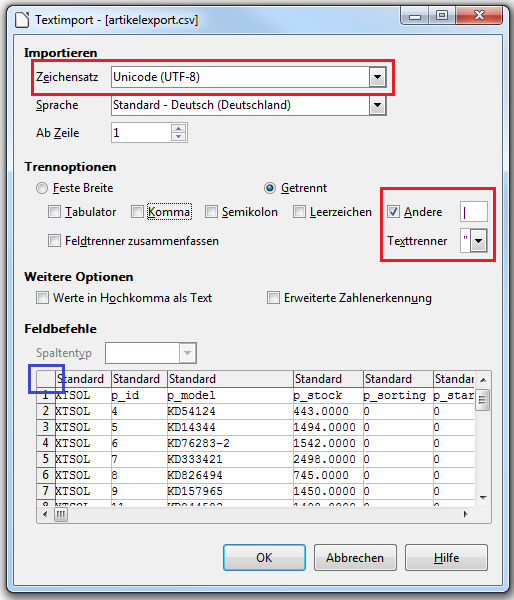
Task: Click the preview vertical scrollbar down arrow
Action: click(x=483, y=498)
